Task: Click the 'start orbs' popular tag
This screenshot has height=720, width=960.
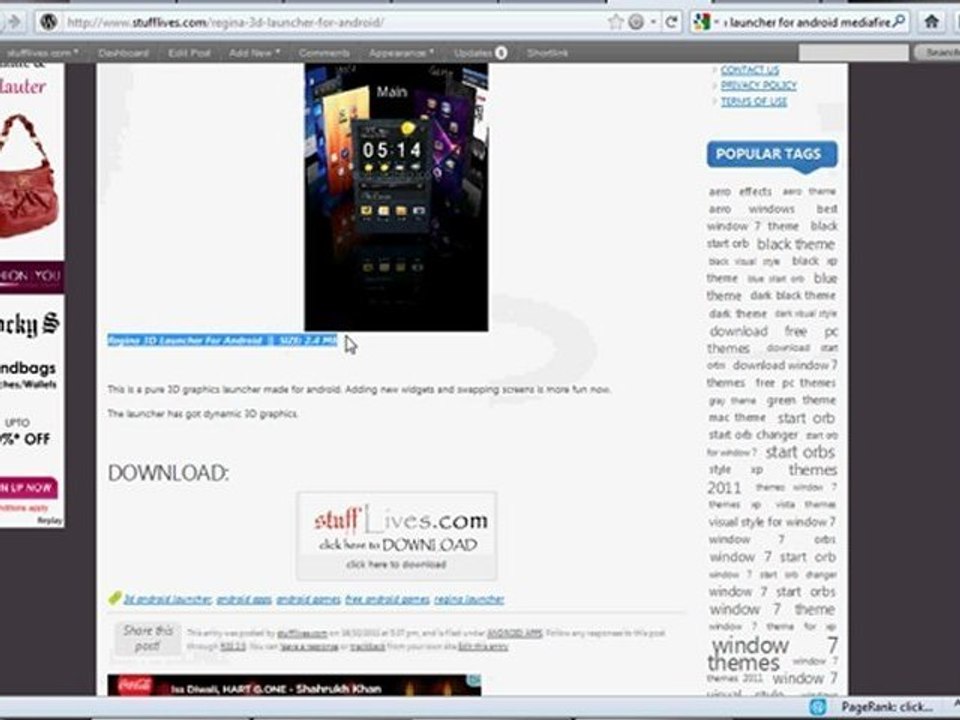Action: [800, 452]
